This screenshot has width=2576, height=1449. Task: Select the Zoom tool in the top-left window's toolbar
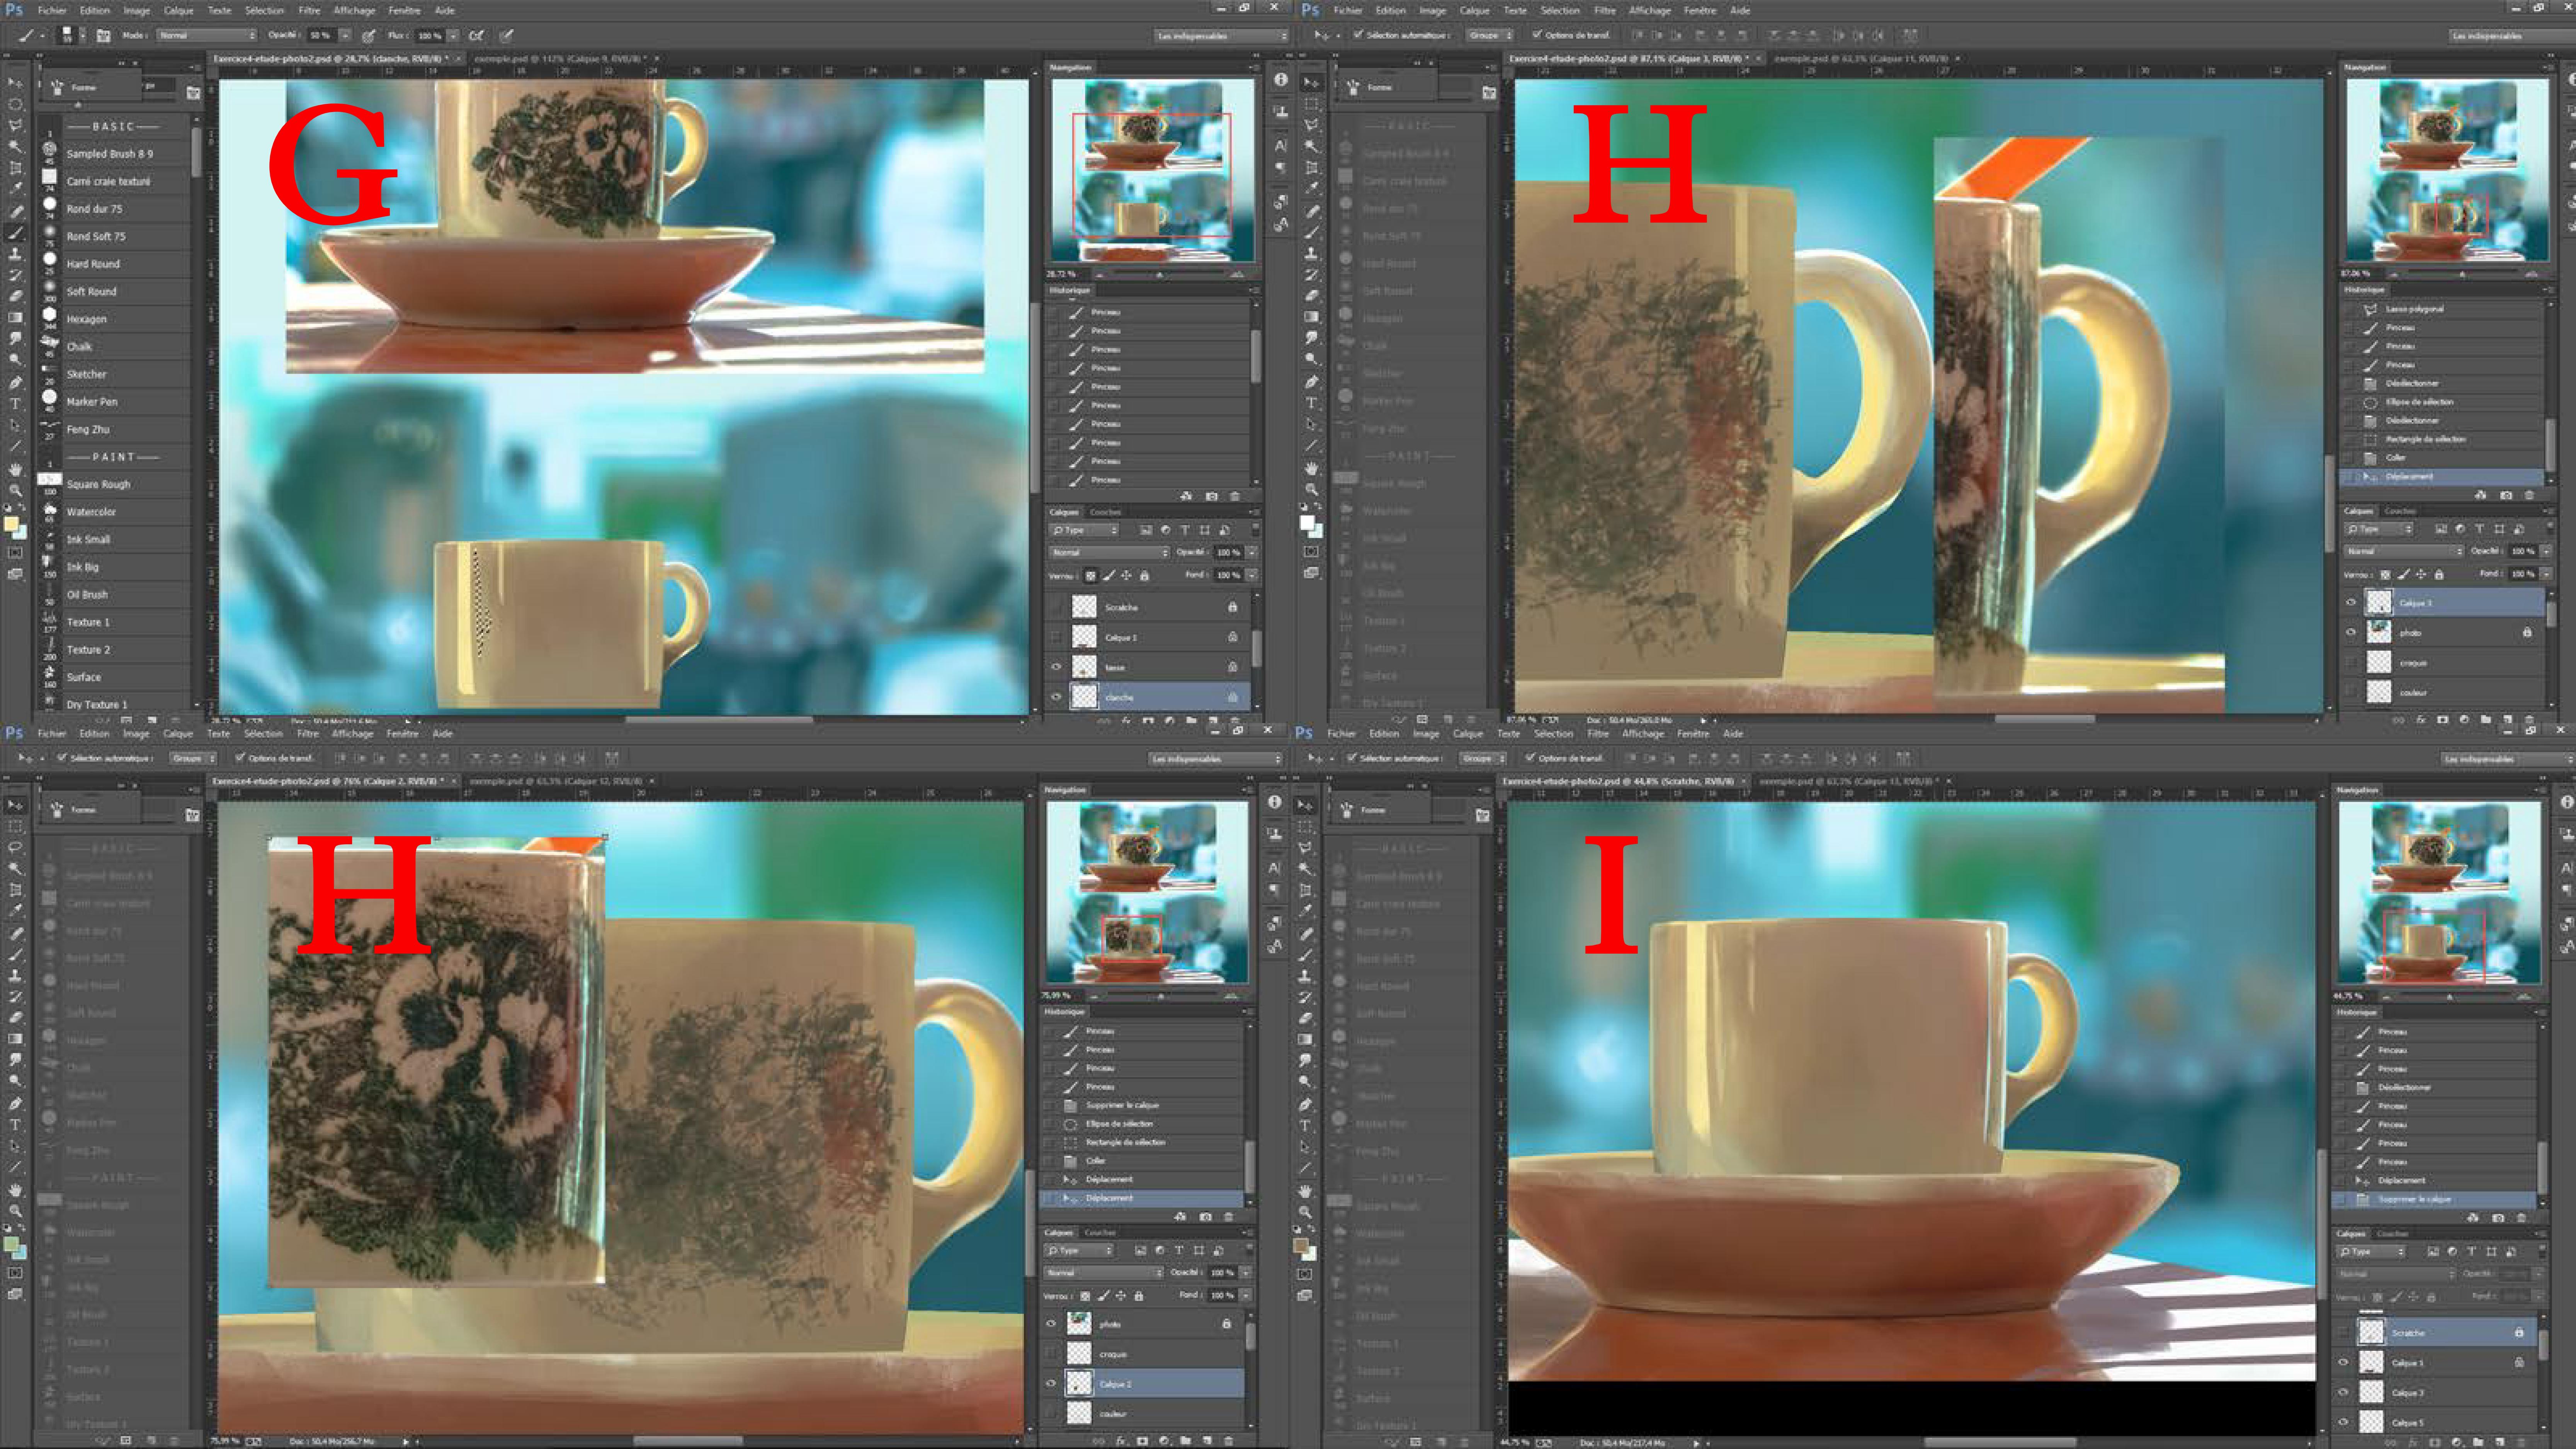click(x=15, y=490)
